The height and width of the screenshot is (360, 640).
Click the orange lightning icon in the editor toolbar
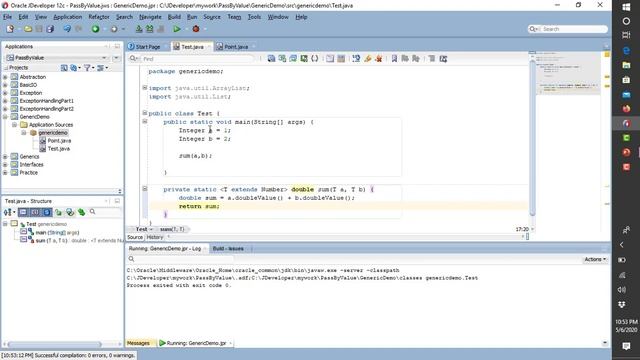368,59
